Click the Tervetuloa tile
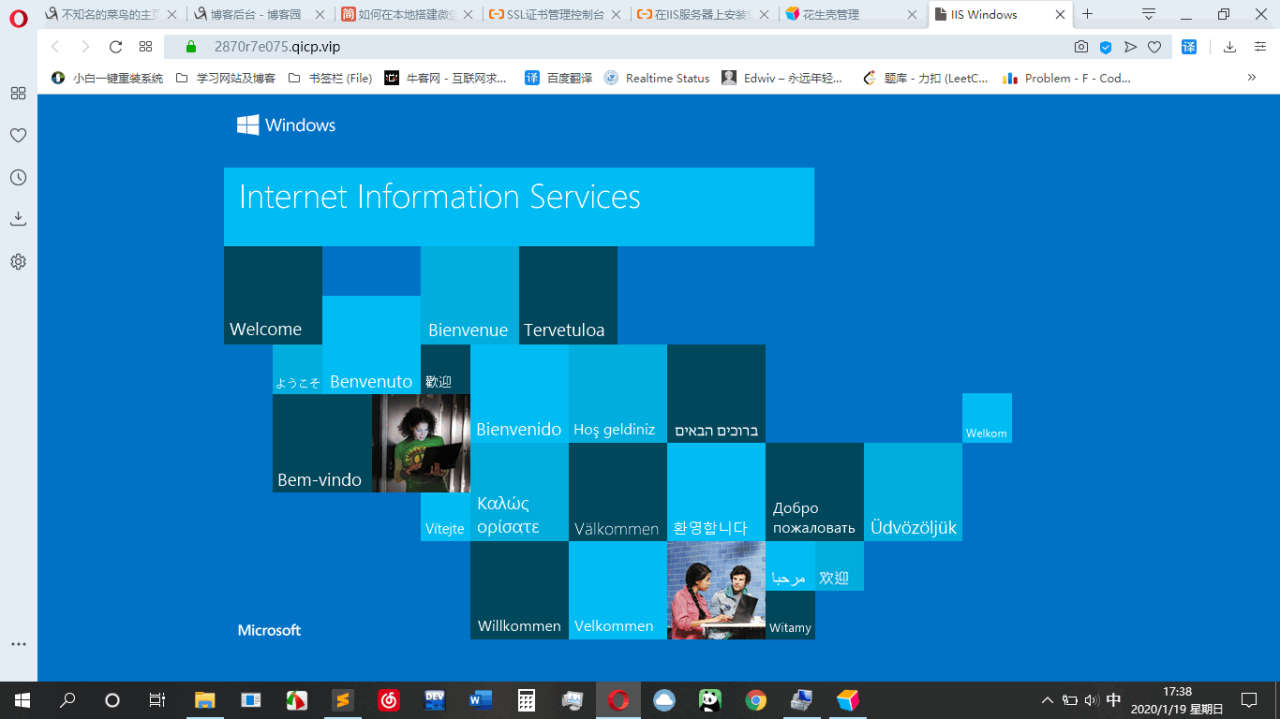1280x719 pixels. pos(568,295)
